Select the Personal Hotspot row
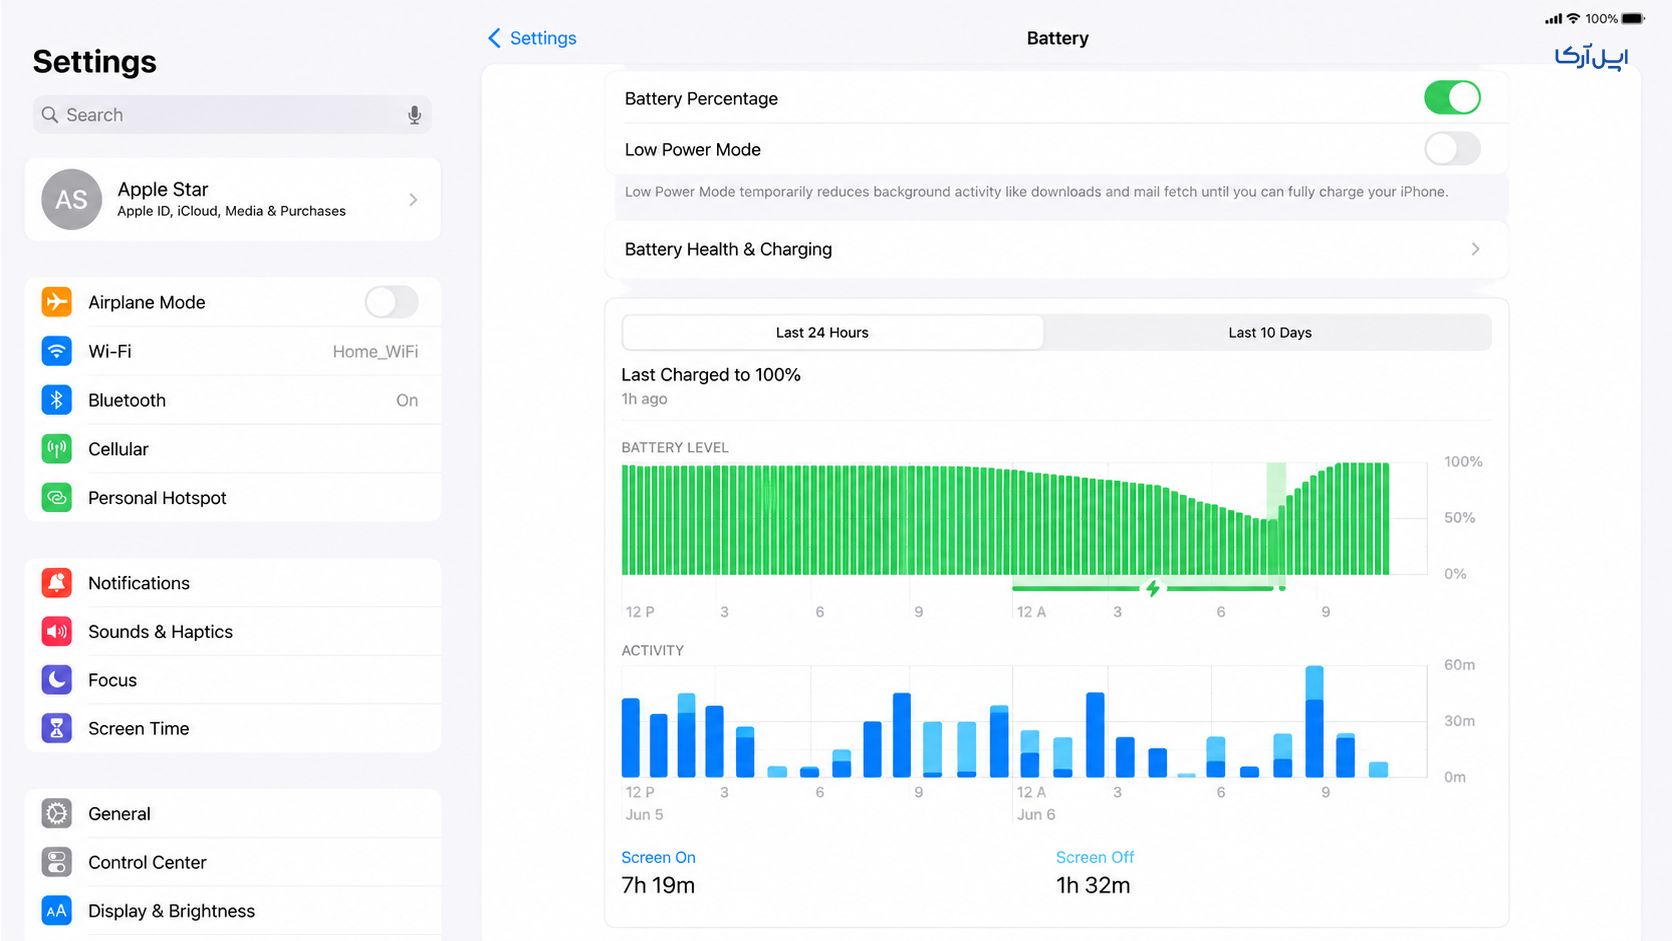 coord(233,497)
